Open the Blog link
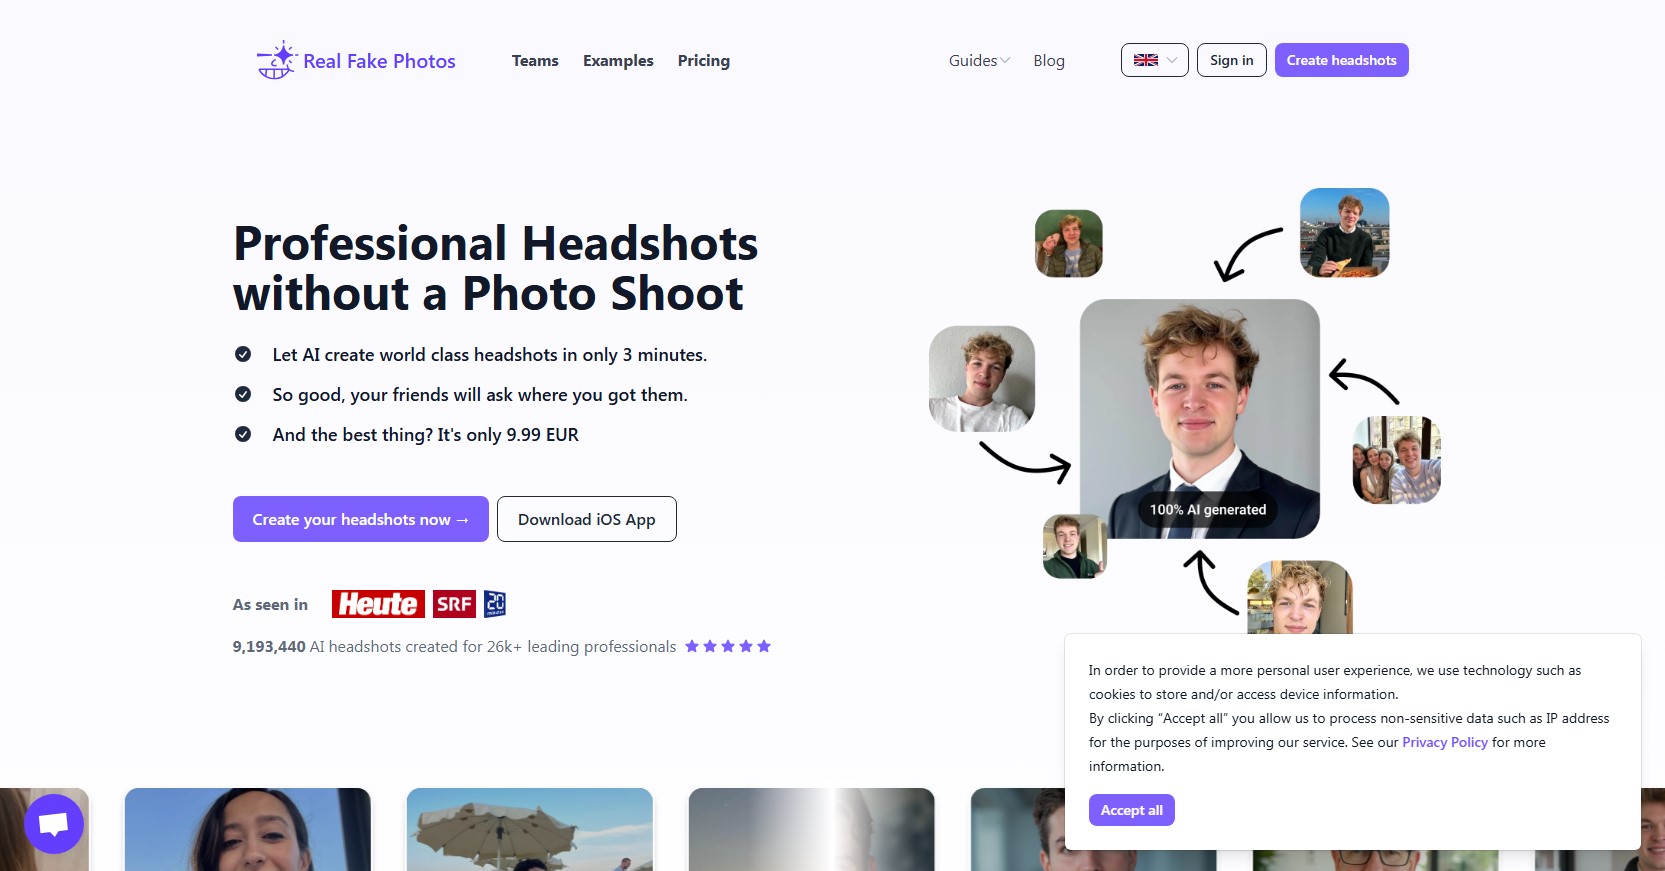This screenshot has width=1665, height=871. tap(1049, 61)
